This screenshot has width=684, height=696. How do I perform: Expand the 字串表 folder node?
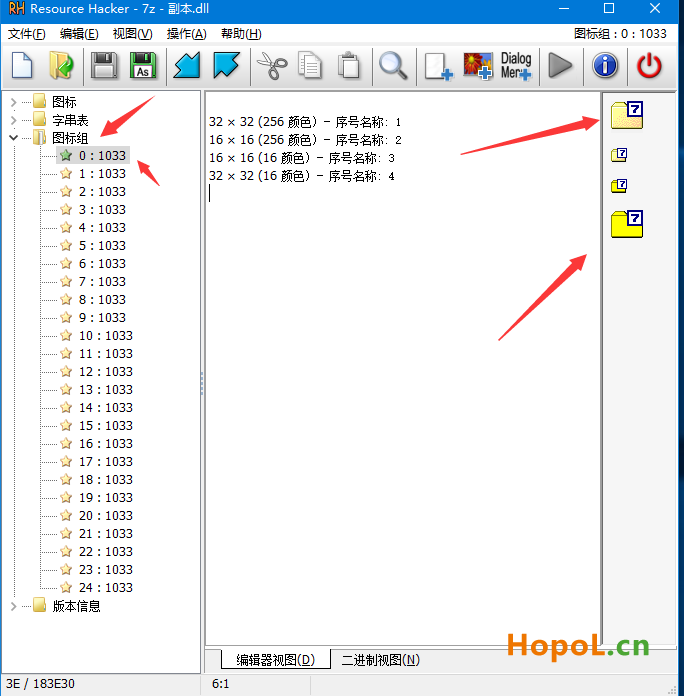pos(13,120)
